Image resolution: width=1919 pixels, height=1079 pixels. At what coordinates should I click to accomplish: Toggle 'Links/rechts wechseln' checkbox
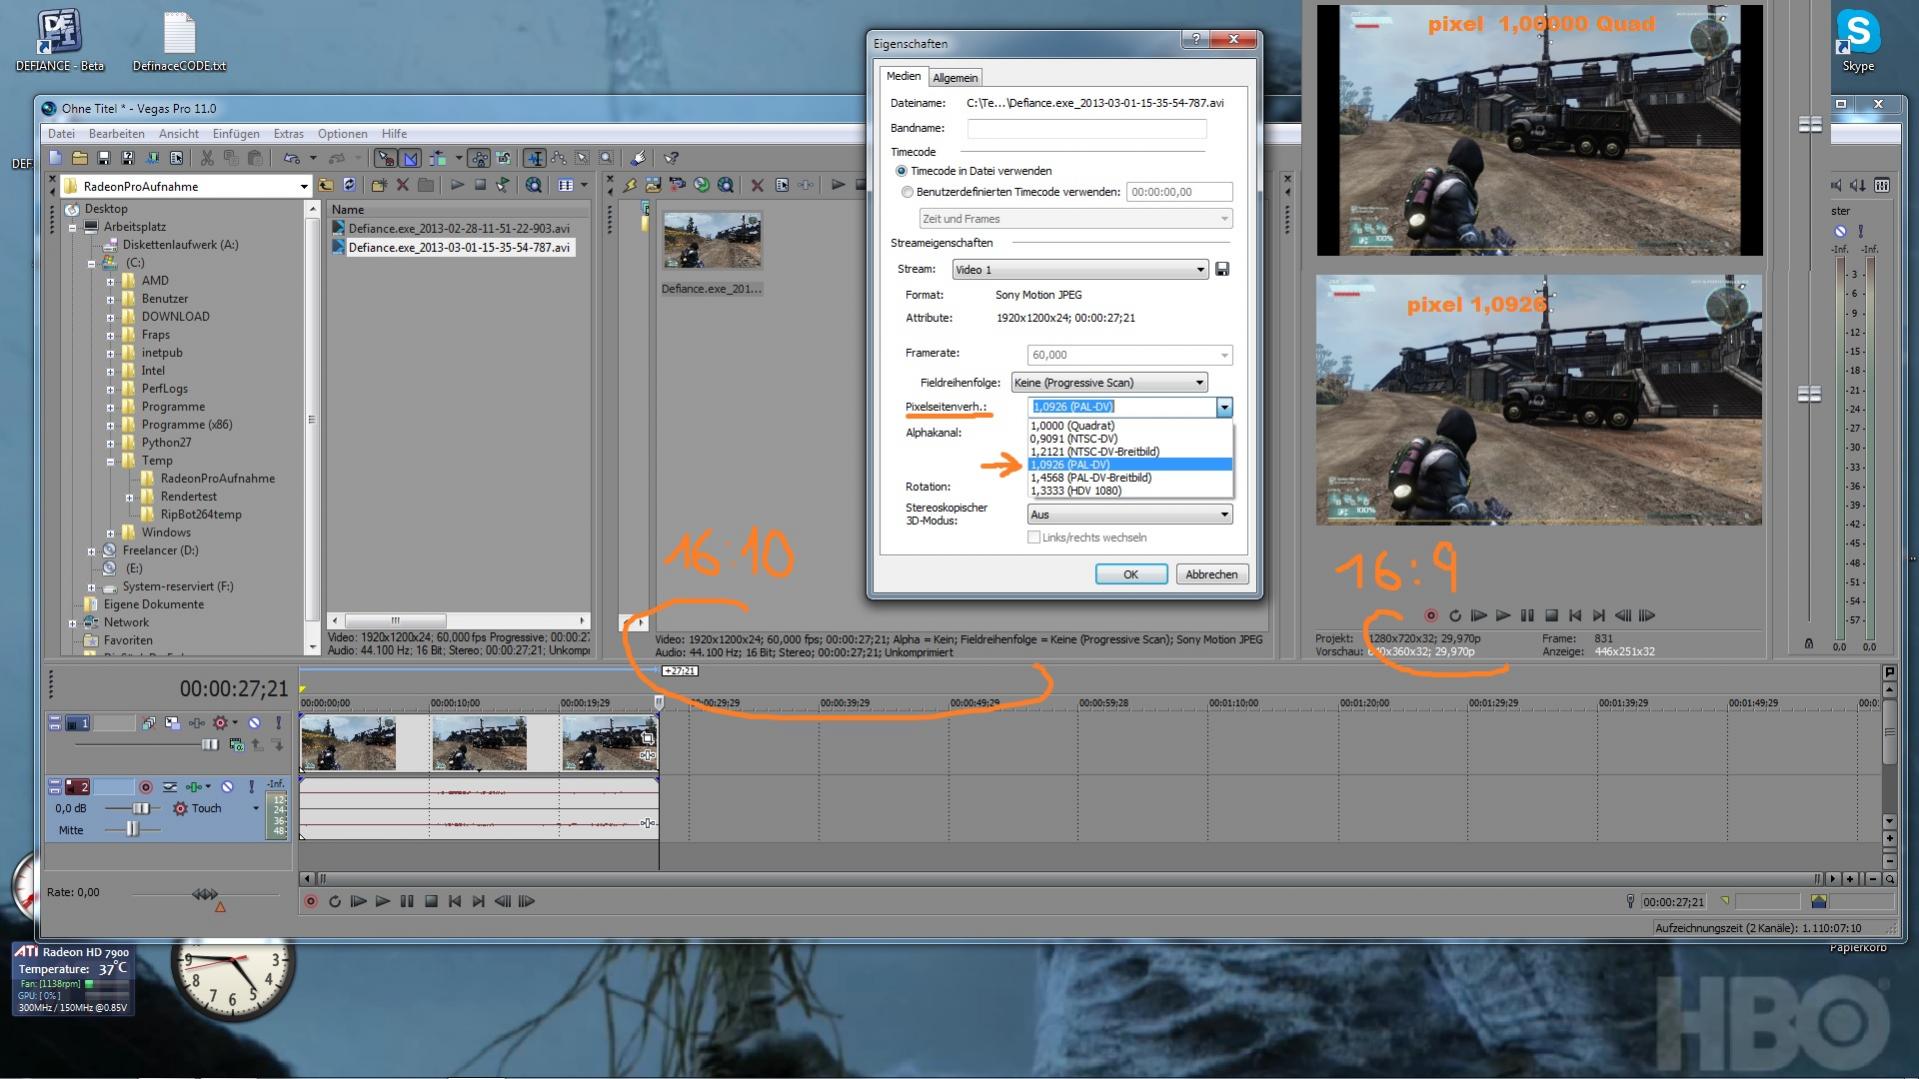(1034, 538)
